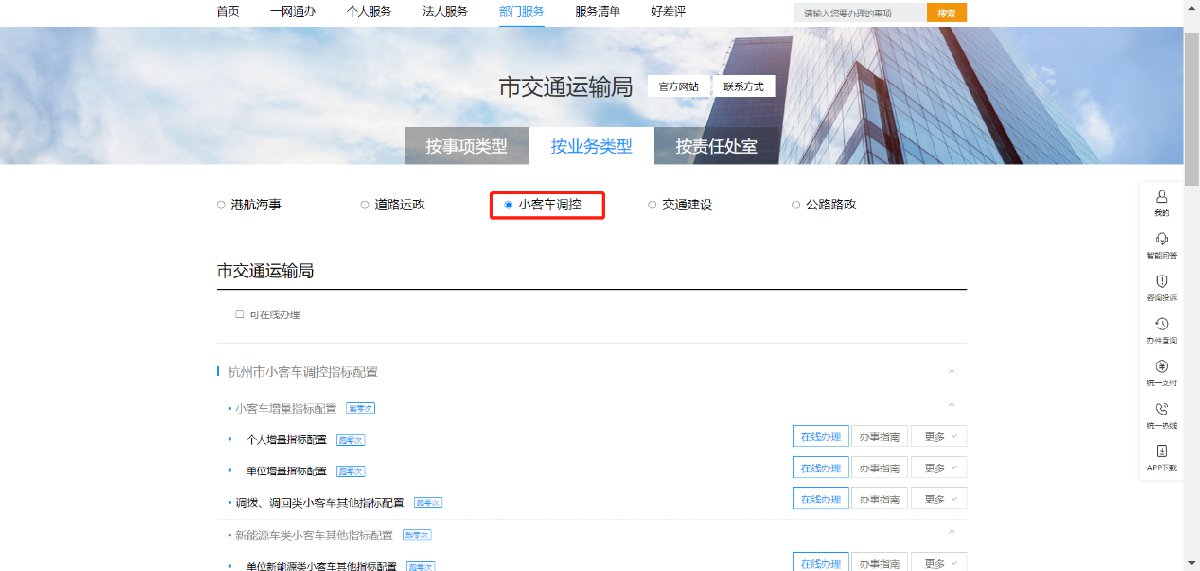Image resolution: width=1200 pixels, height=571 pixels.
Task: Open the 我的 profile icon in sidebar
Action: [1161, 197]
